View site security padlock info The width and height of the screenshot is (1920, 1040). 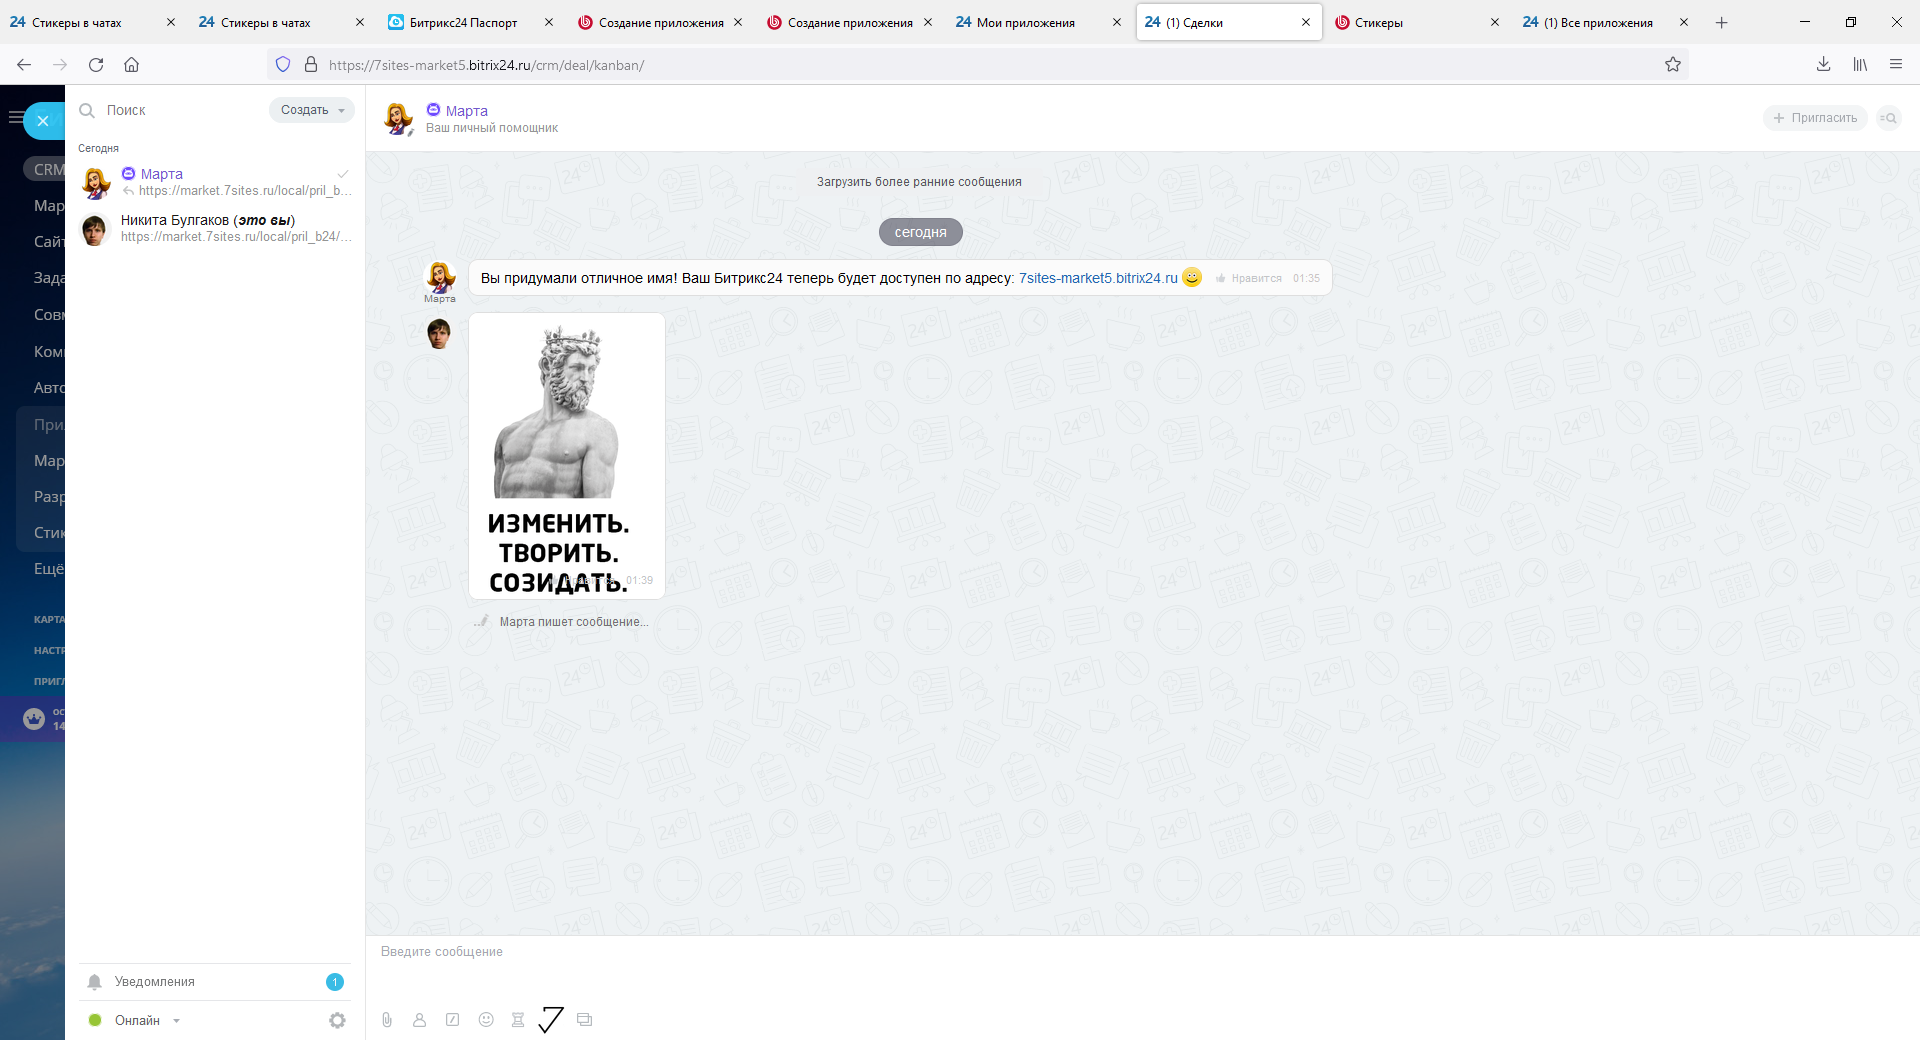(311, 65)
